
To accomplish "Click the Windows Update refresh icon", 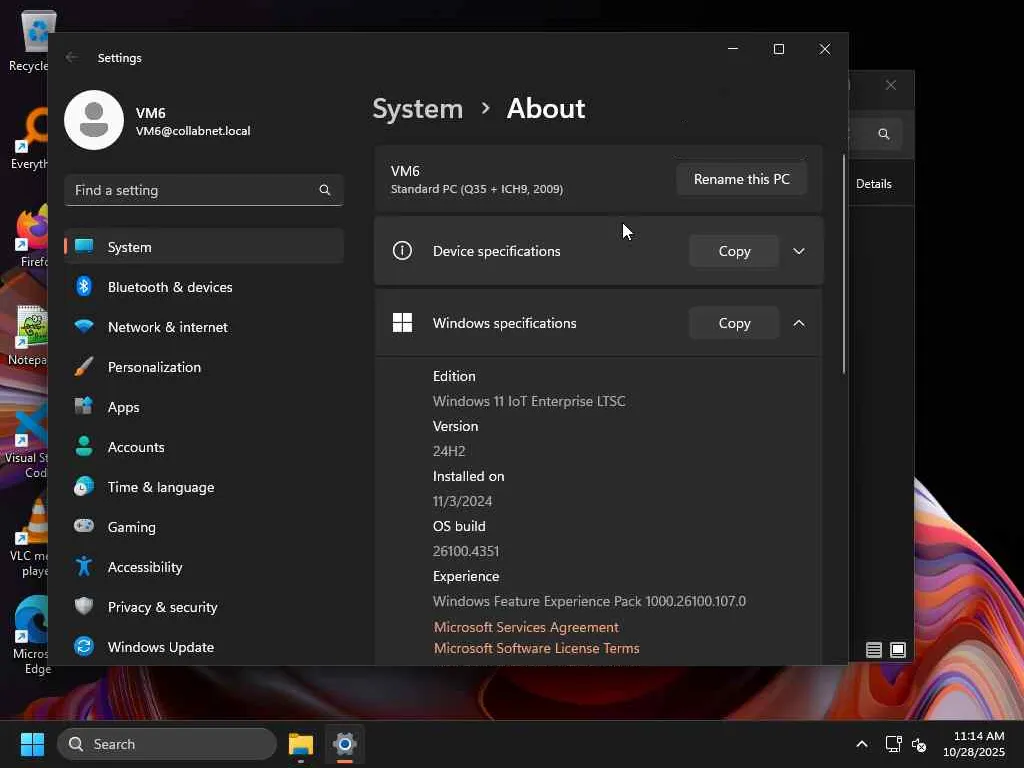I will pyautogui.click(x=84, y=646).
